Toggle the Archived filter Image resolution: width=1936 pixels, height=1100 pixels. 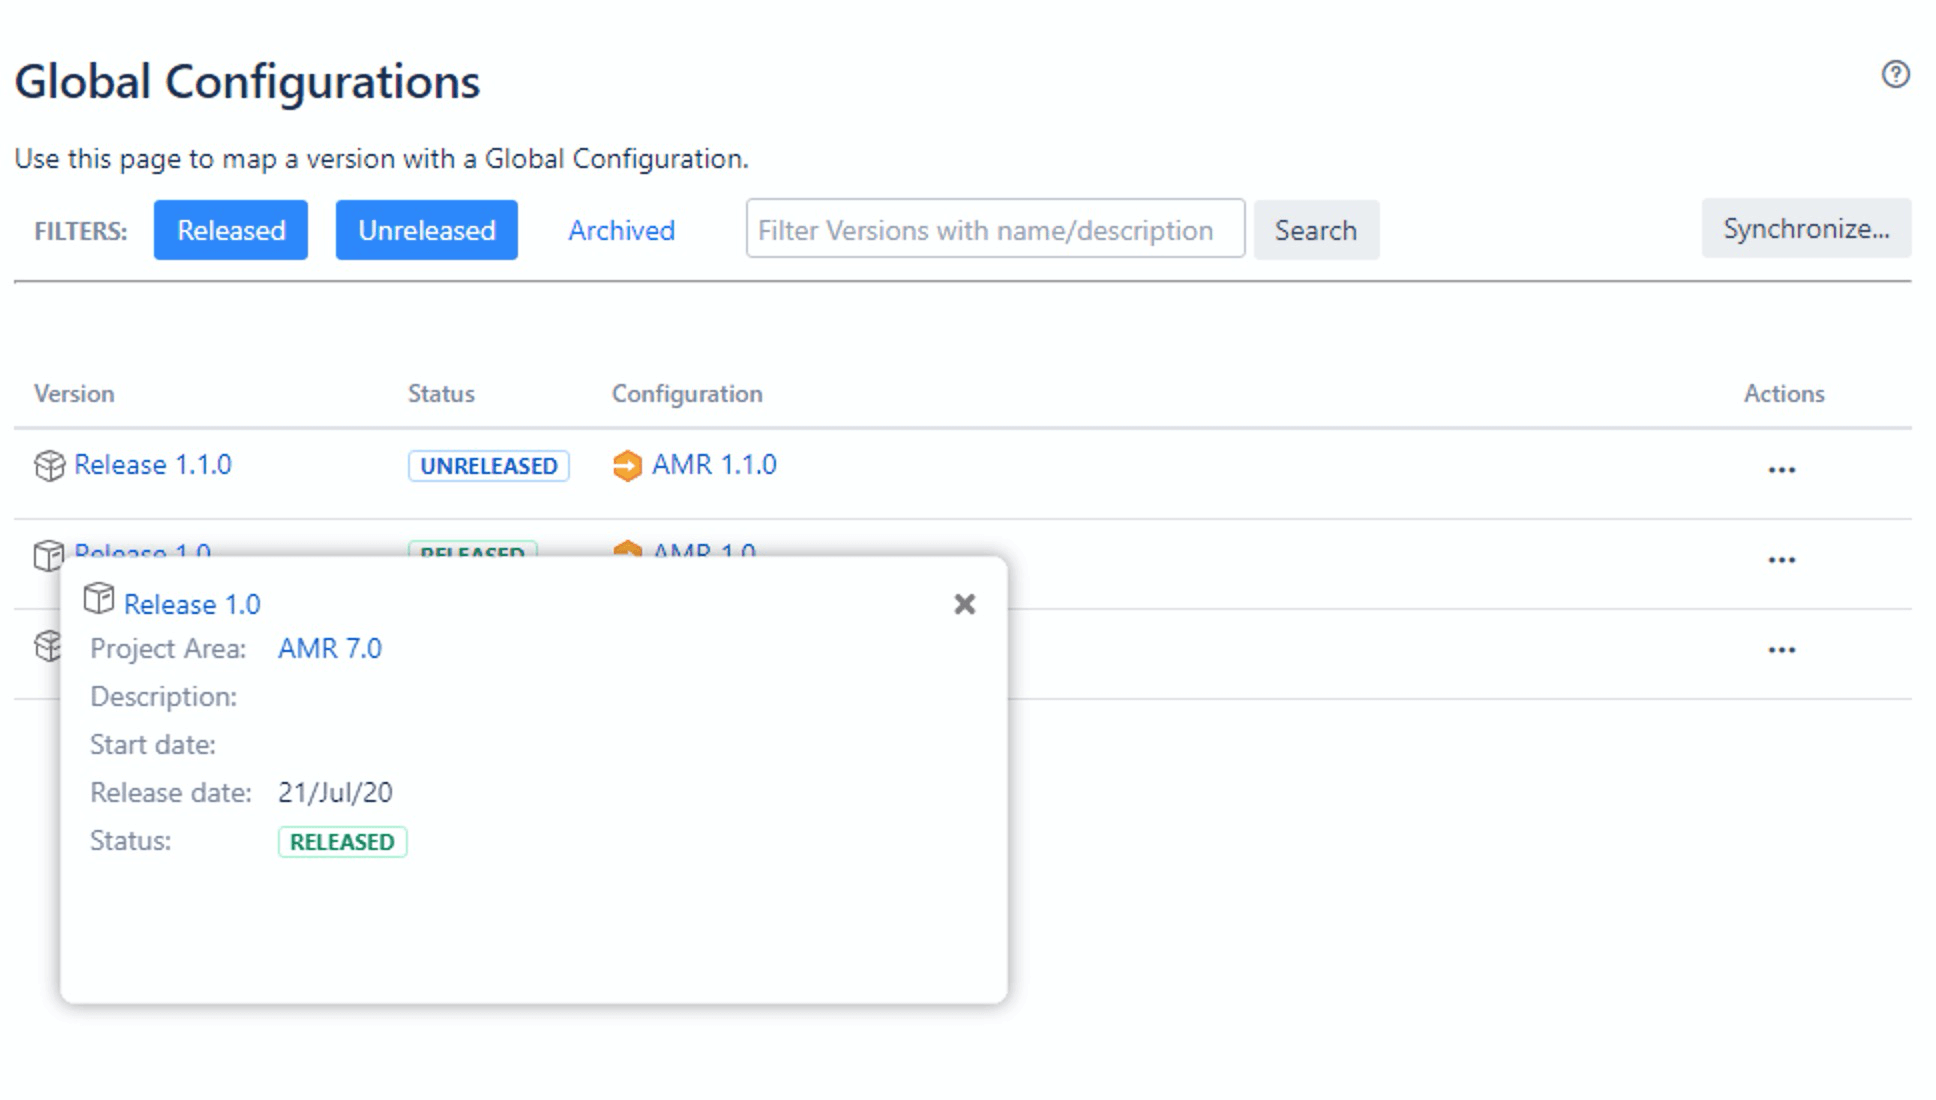point(621,230)
